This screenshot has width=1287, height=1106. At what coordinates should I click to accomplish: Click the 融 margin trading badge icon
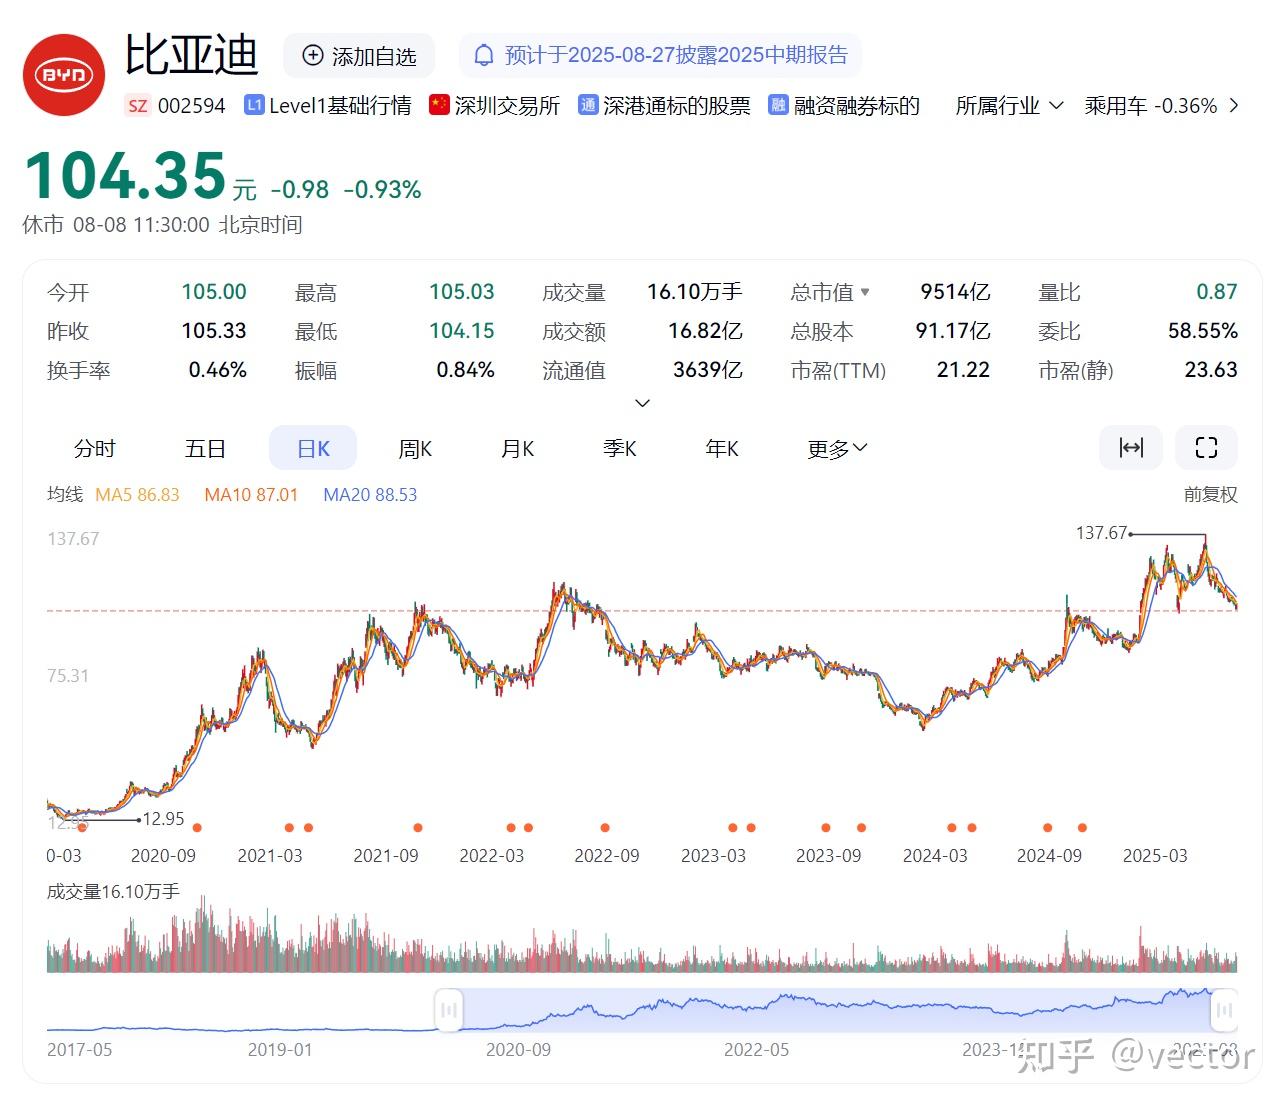point(777,105)
